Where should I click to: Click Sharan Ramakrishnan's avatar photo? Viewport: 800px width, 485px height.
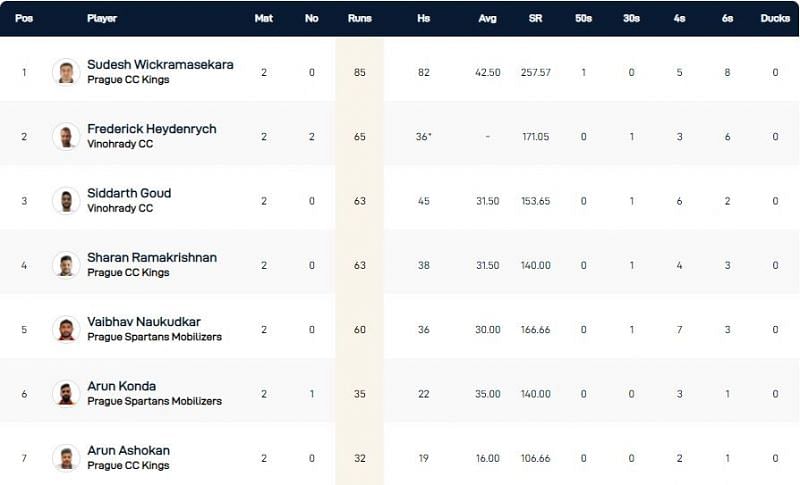tap(66, 265)
